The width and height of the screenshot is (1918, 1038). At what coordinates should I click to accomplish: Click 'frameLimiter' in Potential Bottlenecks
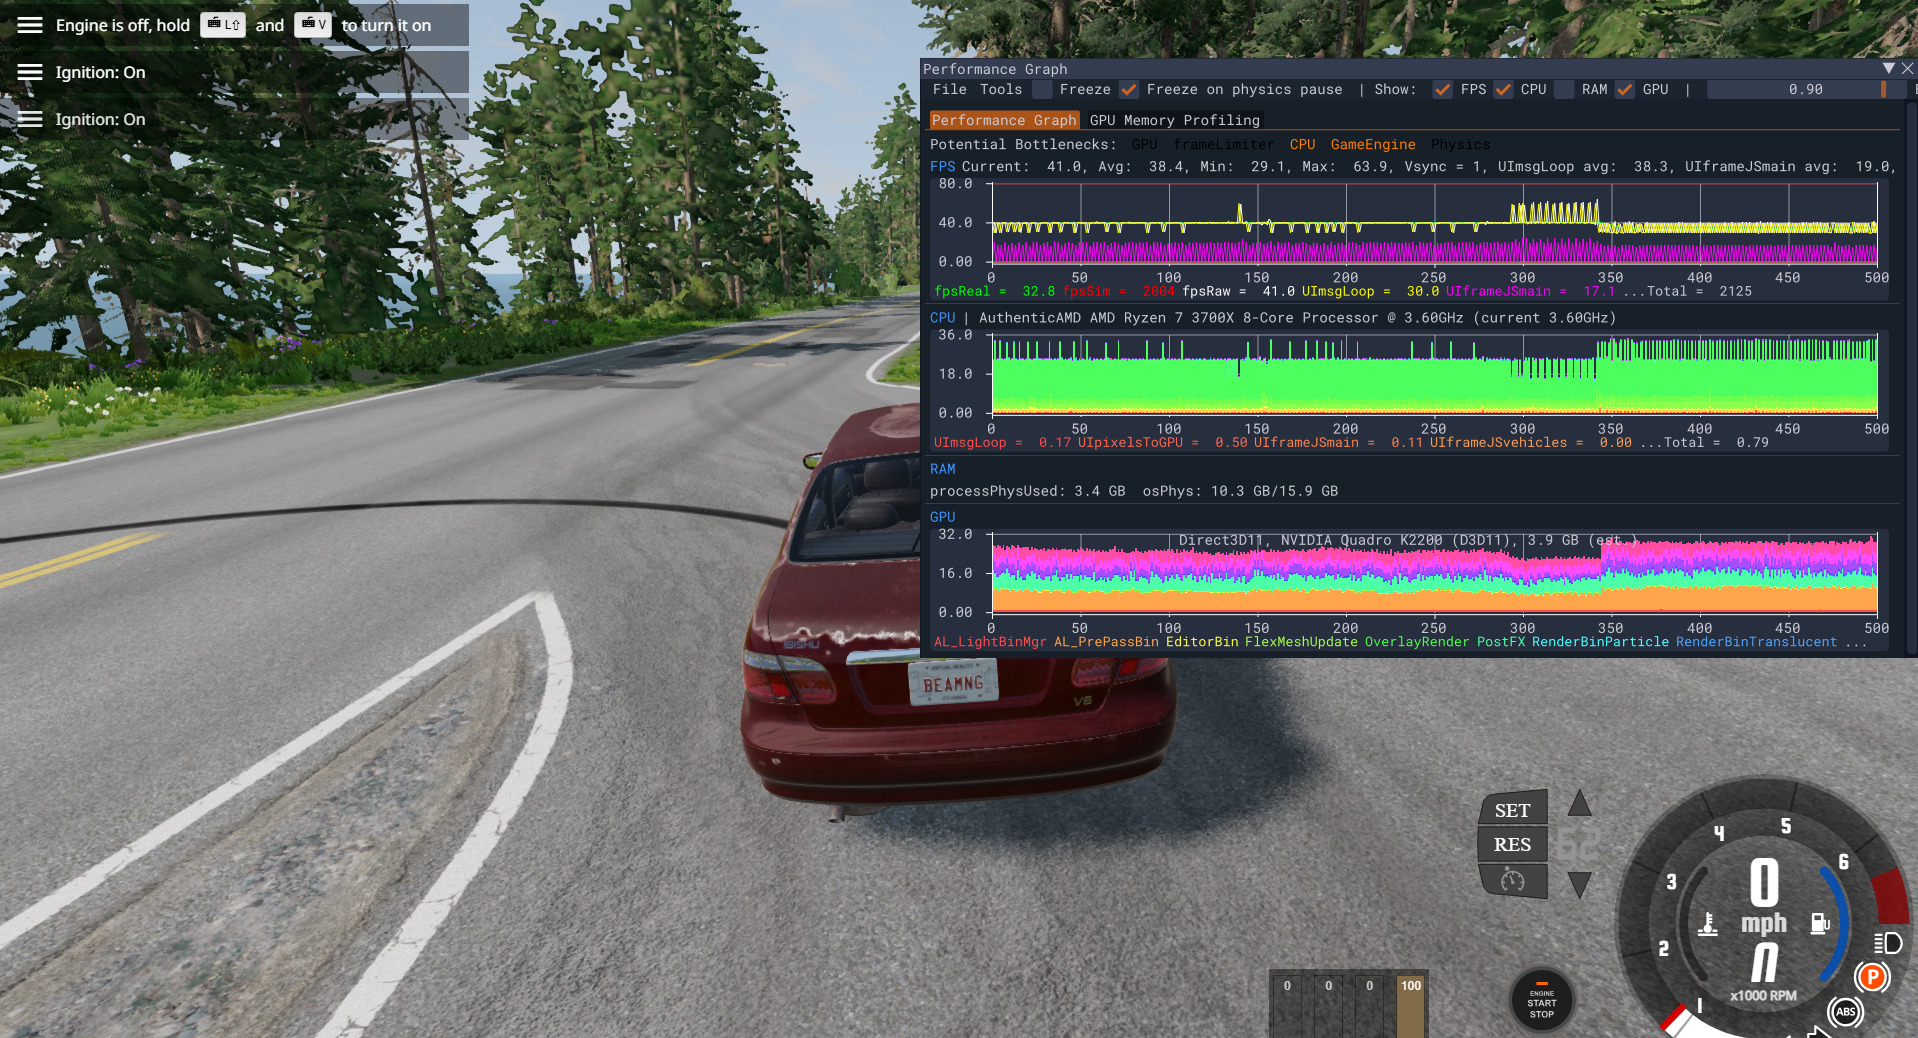pos(1224,145)
